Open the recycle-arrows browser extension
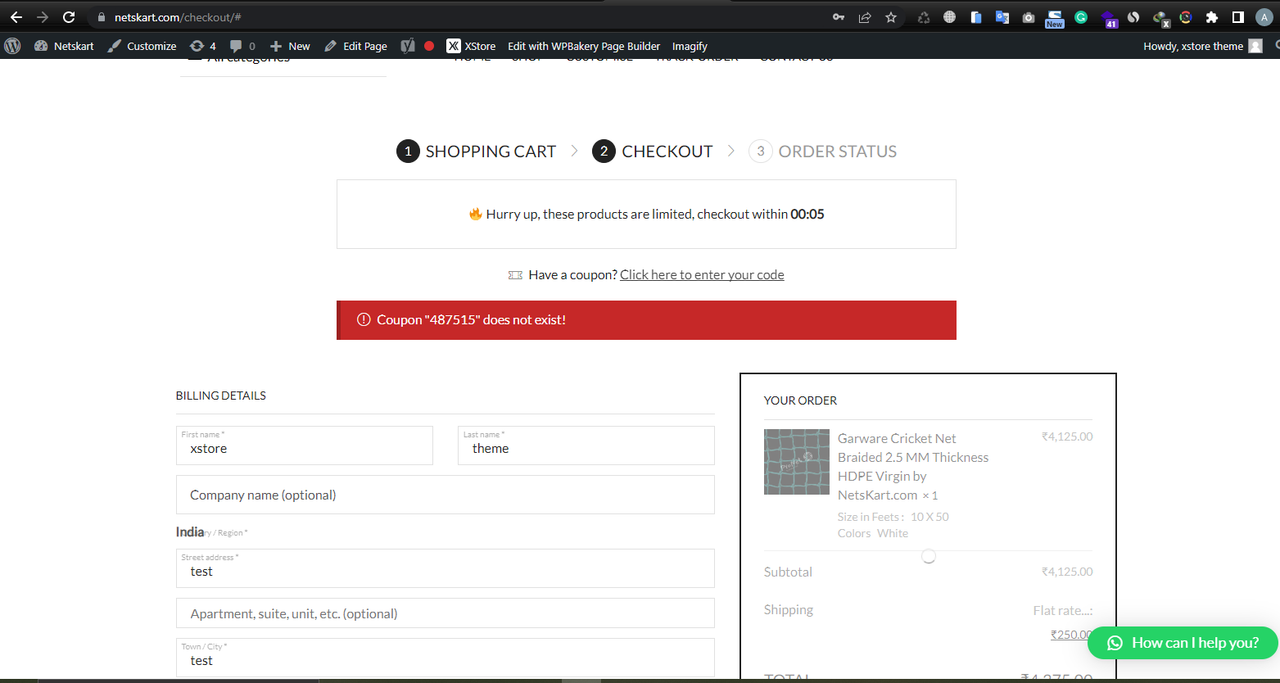1280x683 pixels. [x=923, y=17]
